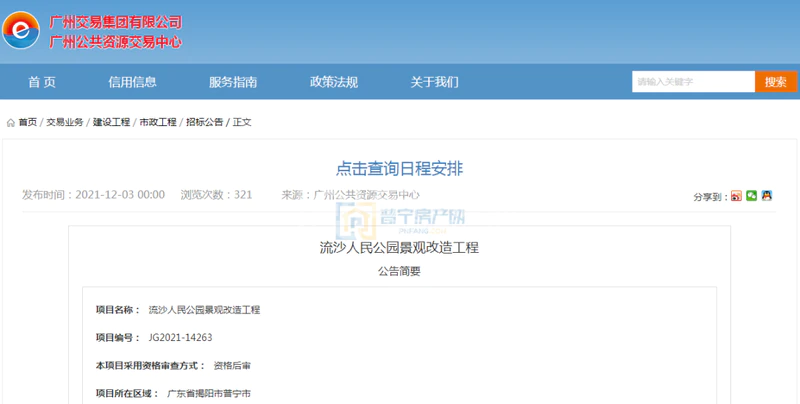The width and height of the screenshot is (800, 404).
Task: Open the 服务指南 navigation menu
Action: click(x=233, y=82)
